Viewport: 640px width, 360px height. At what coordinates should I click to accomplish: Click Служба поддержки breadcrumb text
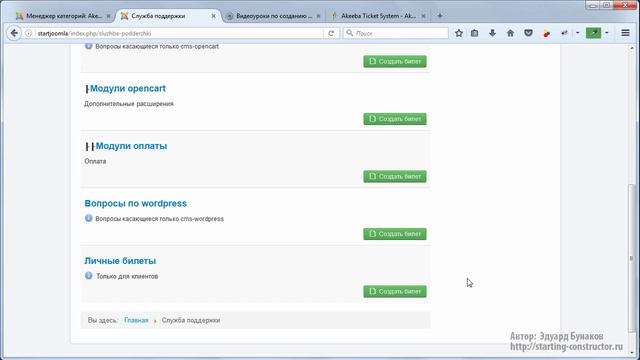[191, 320]
